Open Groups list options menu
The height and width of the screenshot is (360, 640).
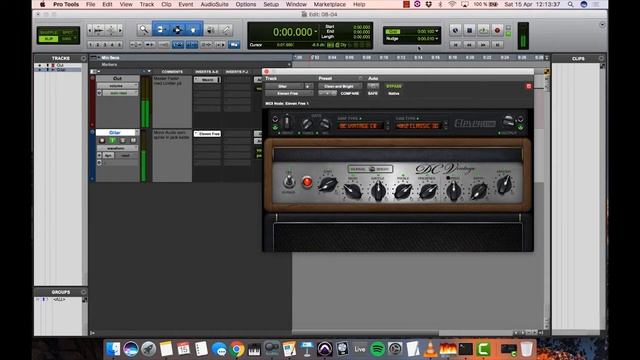click(83, 292)
